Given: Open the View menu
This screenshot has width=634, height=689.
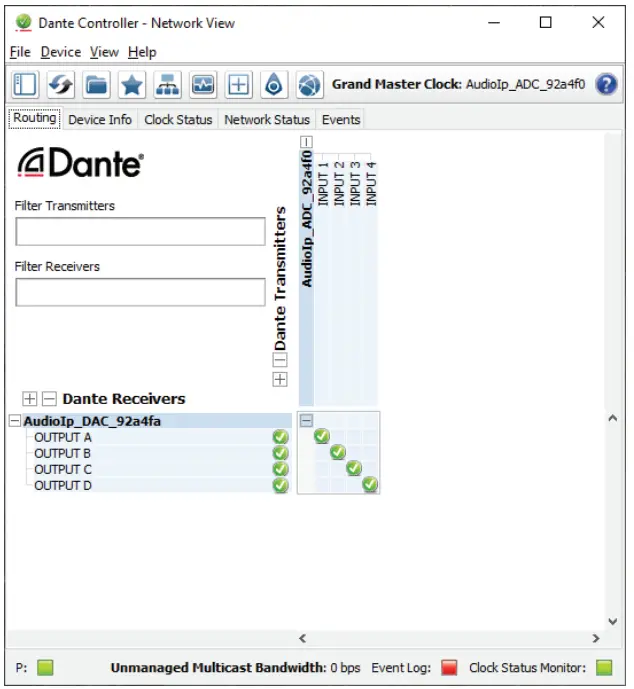Looking at the screenshot, I should click(104, 52).
